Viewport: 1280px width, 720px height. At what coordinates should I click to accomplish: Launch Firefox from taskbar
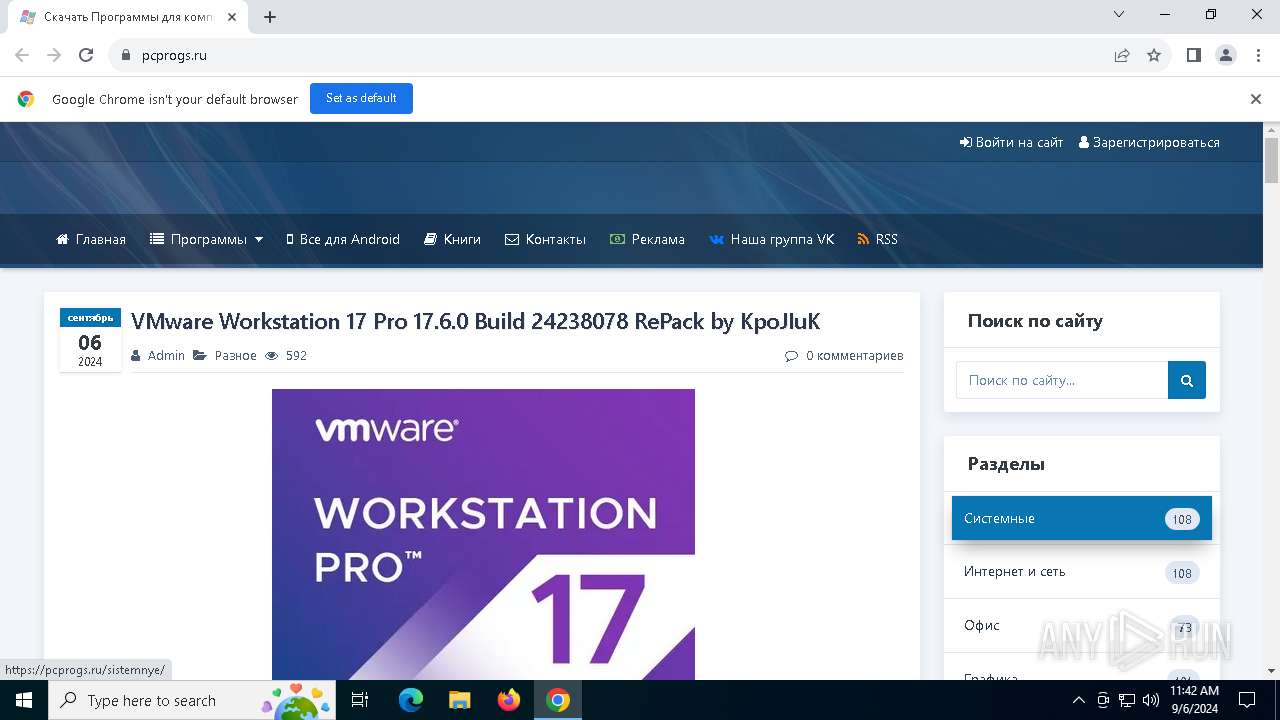(x=509, y=700)
